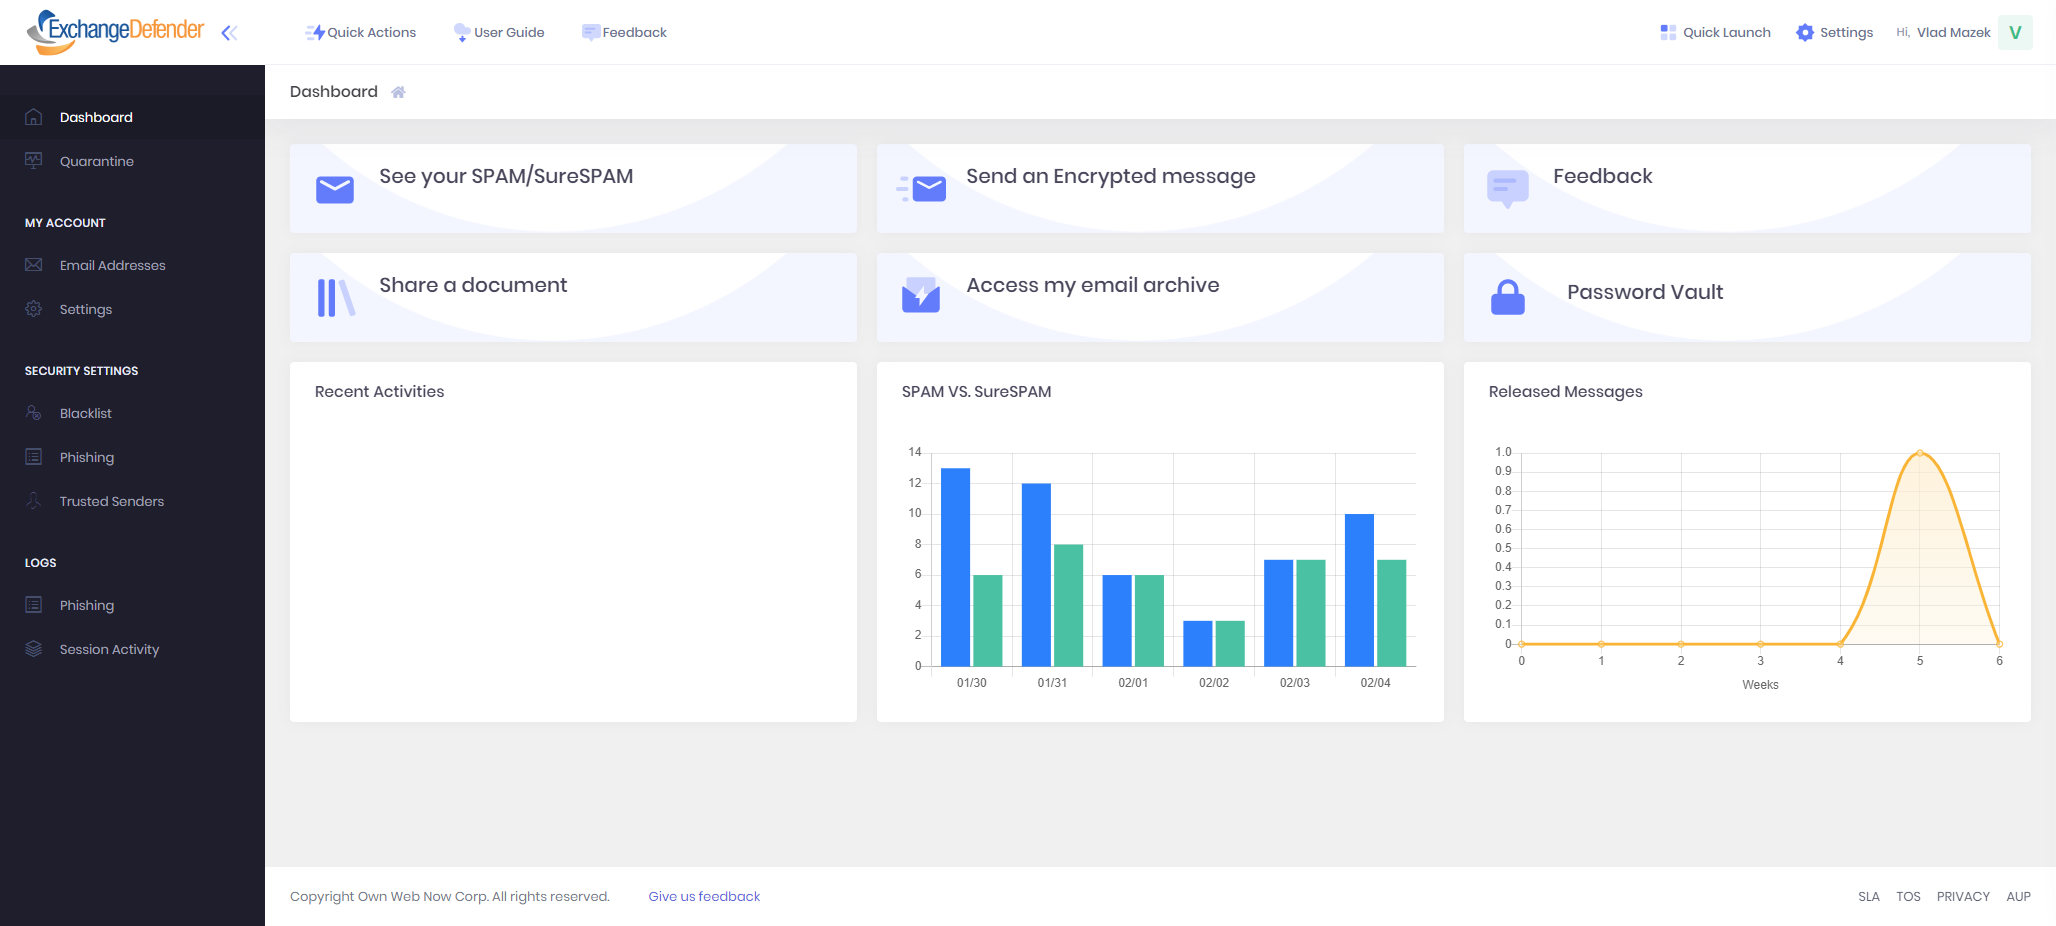Click the encrypted message envelope icon
Viewport: 2056px width, 926px height.
pyautogui.click(x=921, y=189)
